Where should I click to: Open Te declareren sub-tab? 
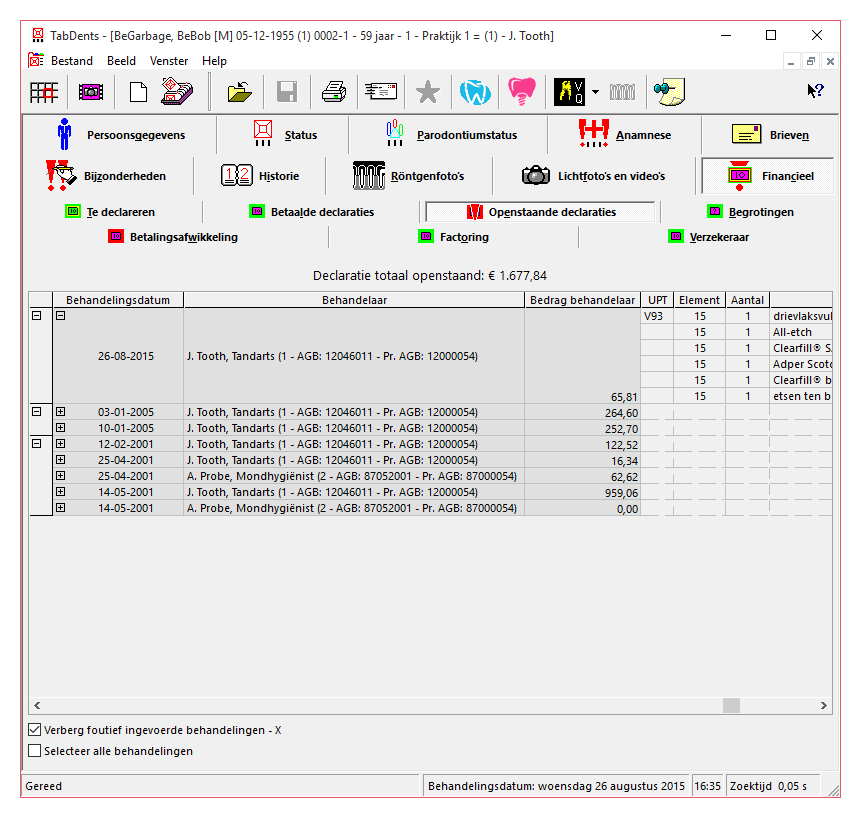(x=110, y=212)
